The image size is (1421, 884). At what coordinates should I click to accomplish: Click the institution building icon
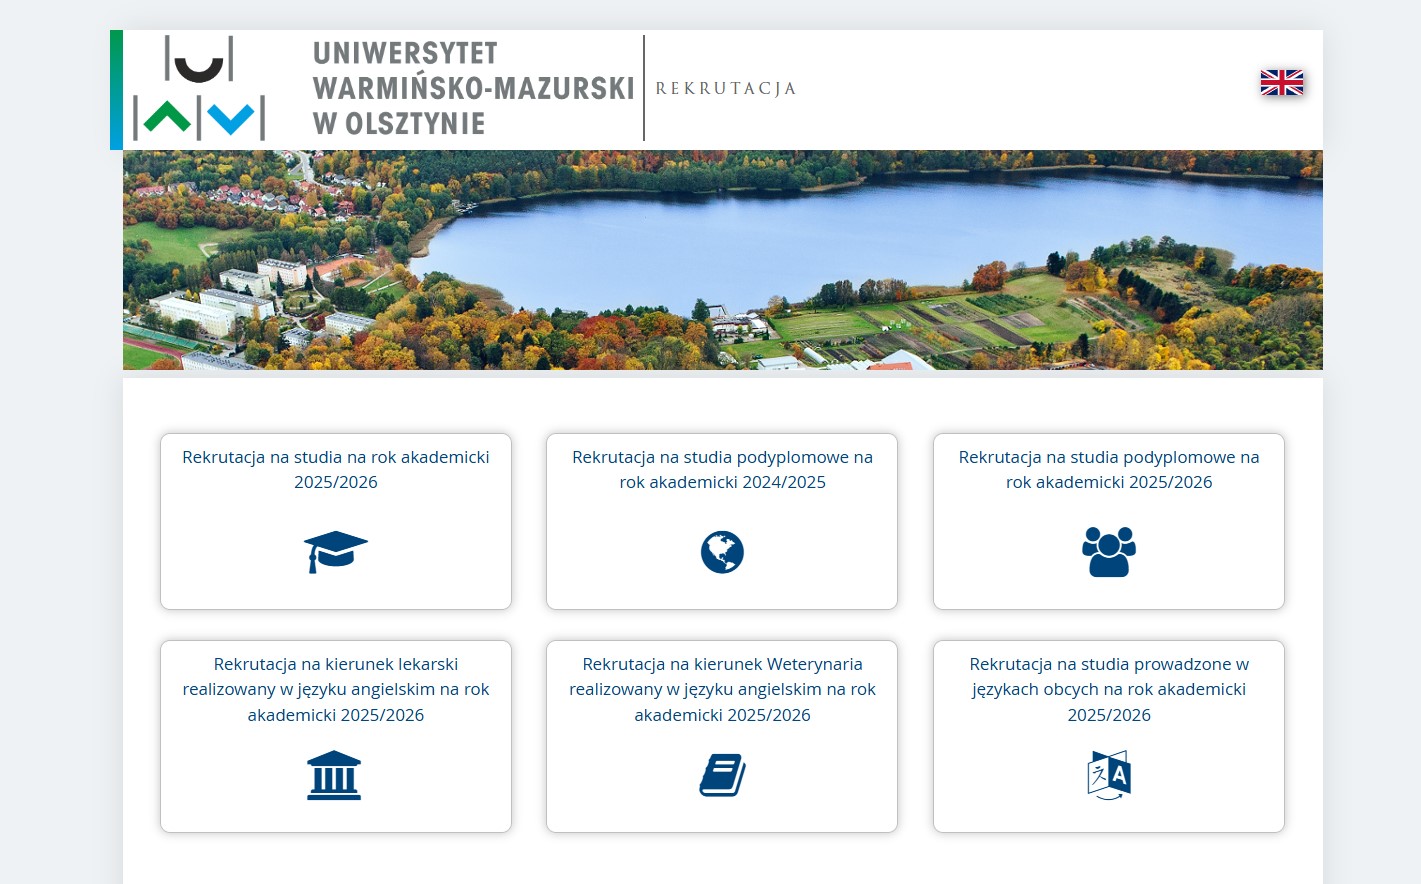pos(334,775)
